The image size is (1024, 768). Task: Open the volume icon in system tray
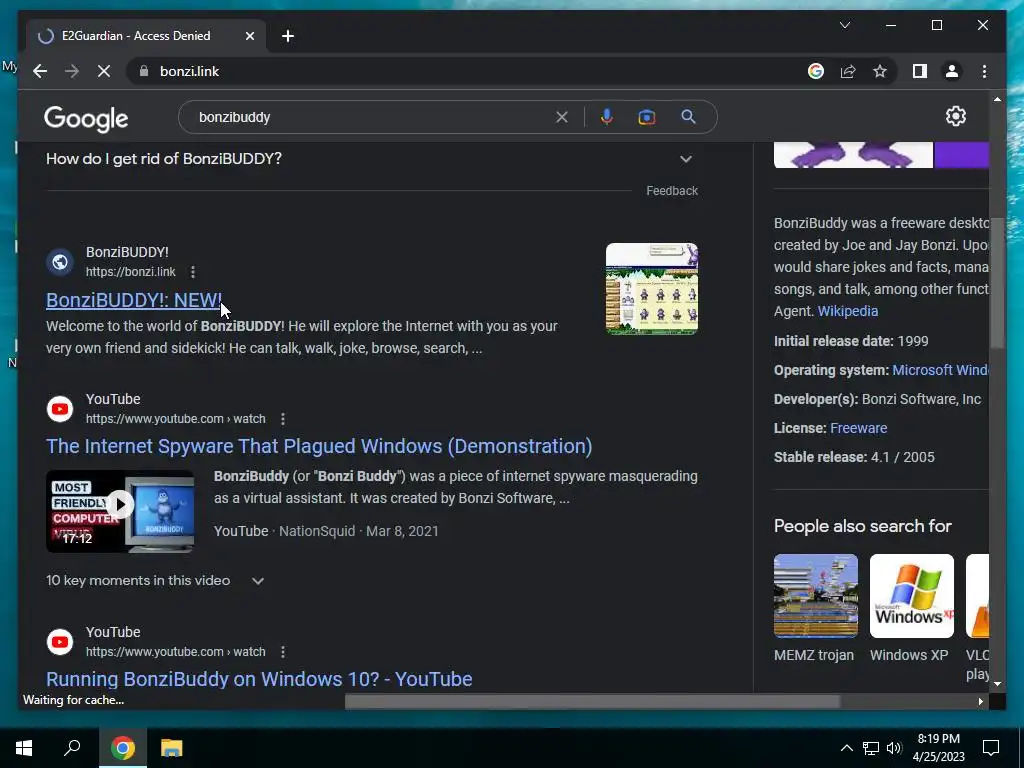pyautogui.click(x=894, y=748)
